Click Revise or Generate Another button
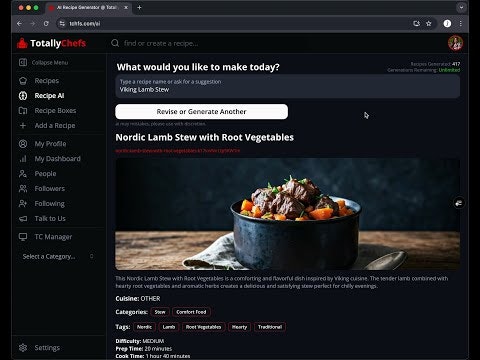Screen dimensions: 480x360 [201, 112]
